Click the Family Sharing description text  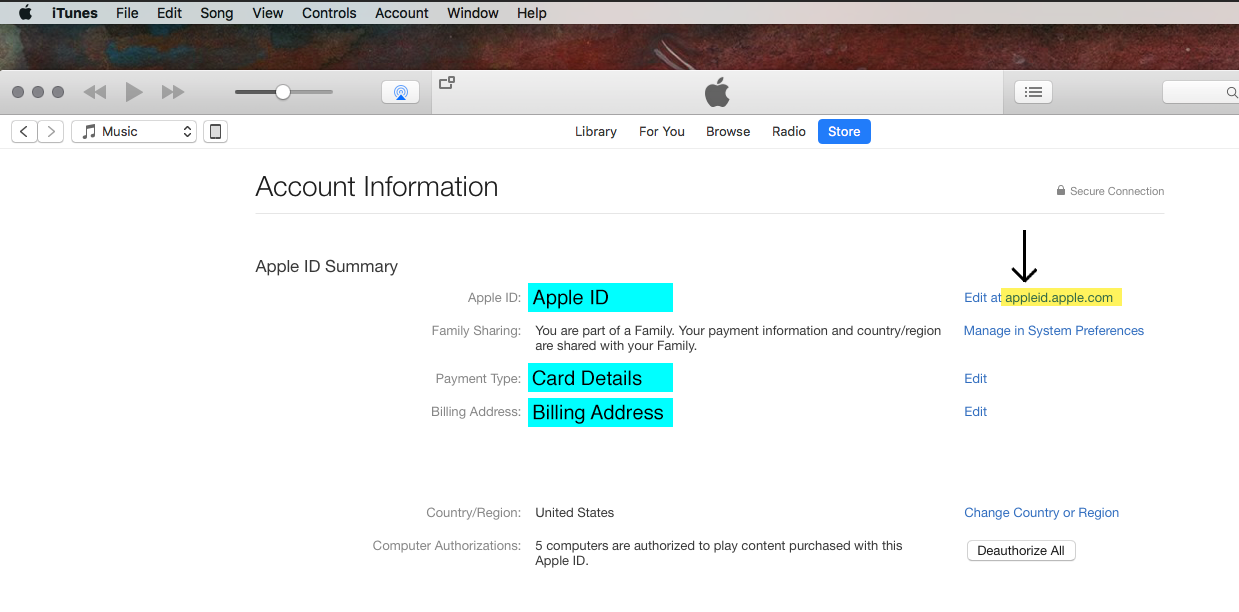tap(738, 338)
